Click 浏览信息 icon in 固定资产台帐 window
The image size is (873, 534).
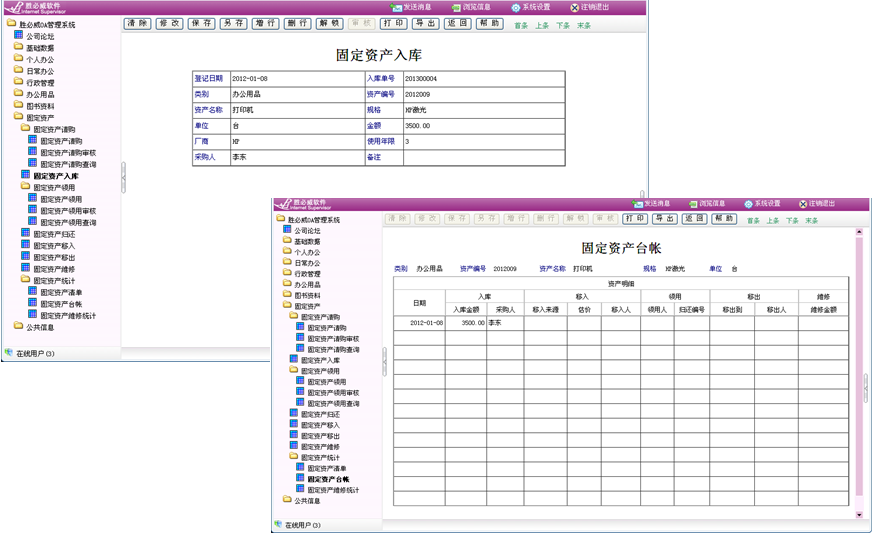tap(693, 204)
